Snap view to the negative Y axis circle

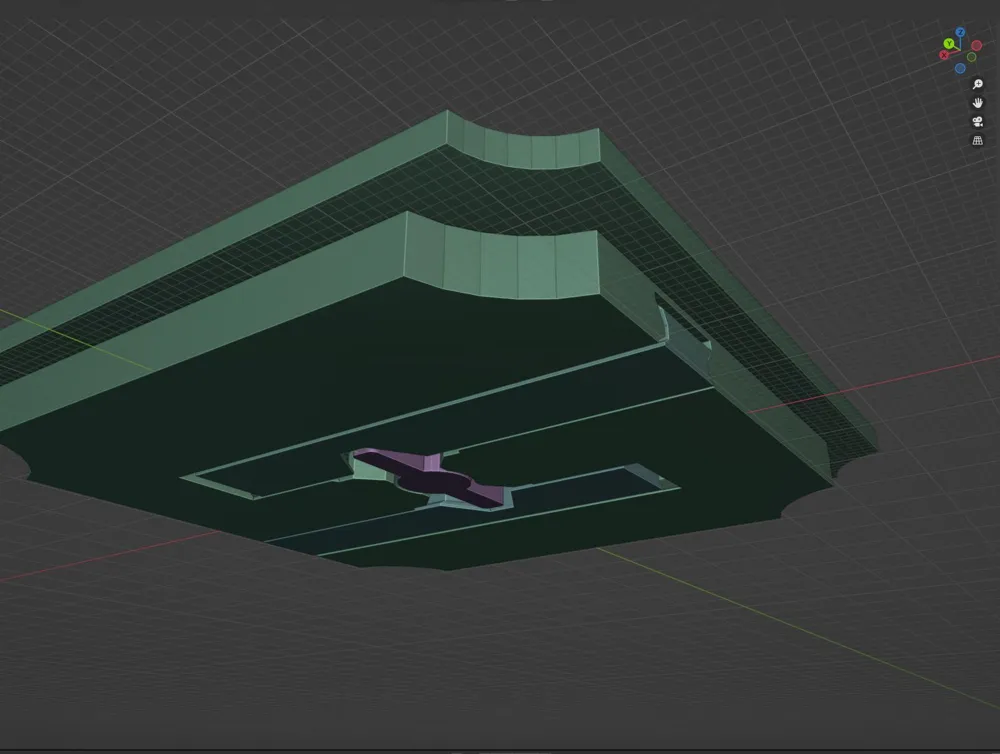(971, 57)
